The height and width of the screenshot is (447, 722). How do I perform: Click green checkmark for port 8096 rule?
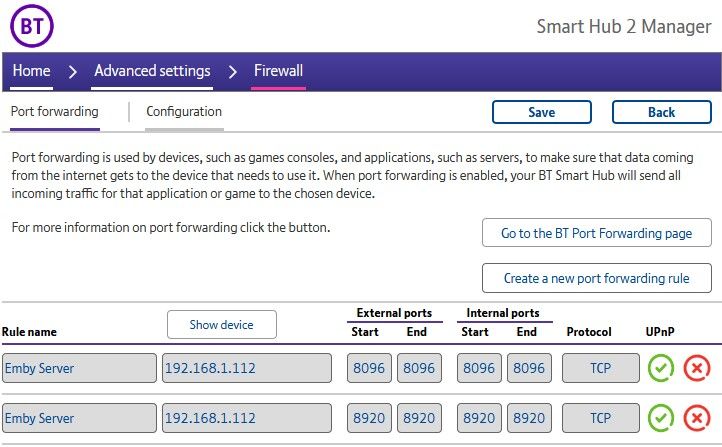pyautogui.click(x=660, y=368)
